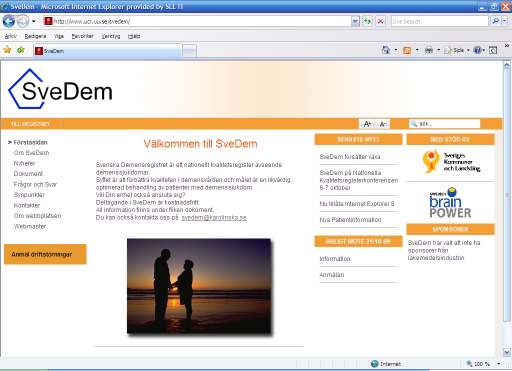
Task: Open Nyheter sidebar link
Action: pos(24,163)
